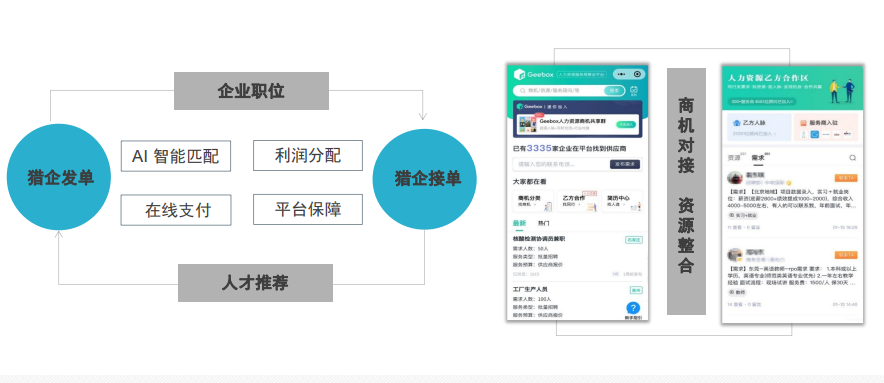Switch to the 热门 tab
This screenshot has width=884, height=383.
[x=543, y=223]
